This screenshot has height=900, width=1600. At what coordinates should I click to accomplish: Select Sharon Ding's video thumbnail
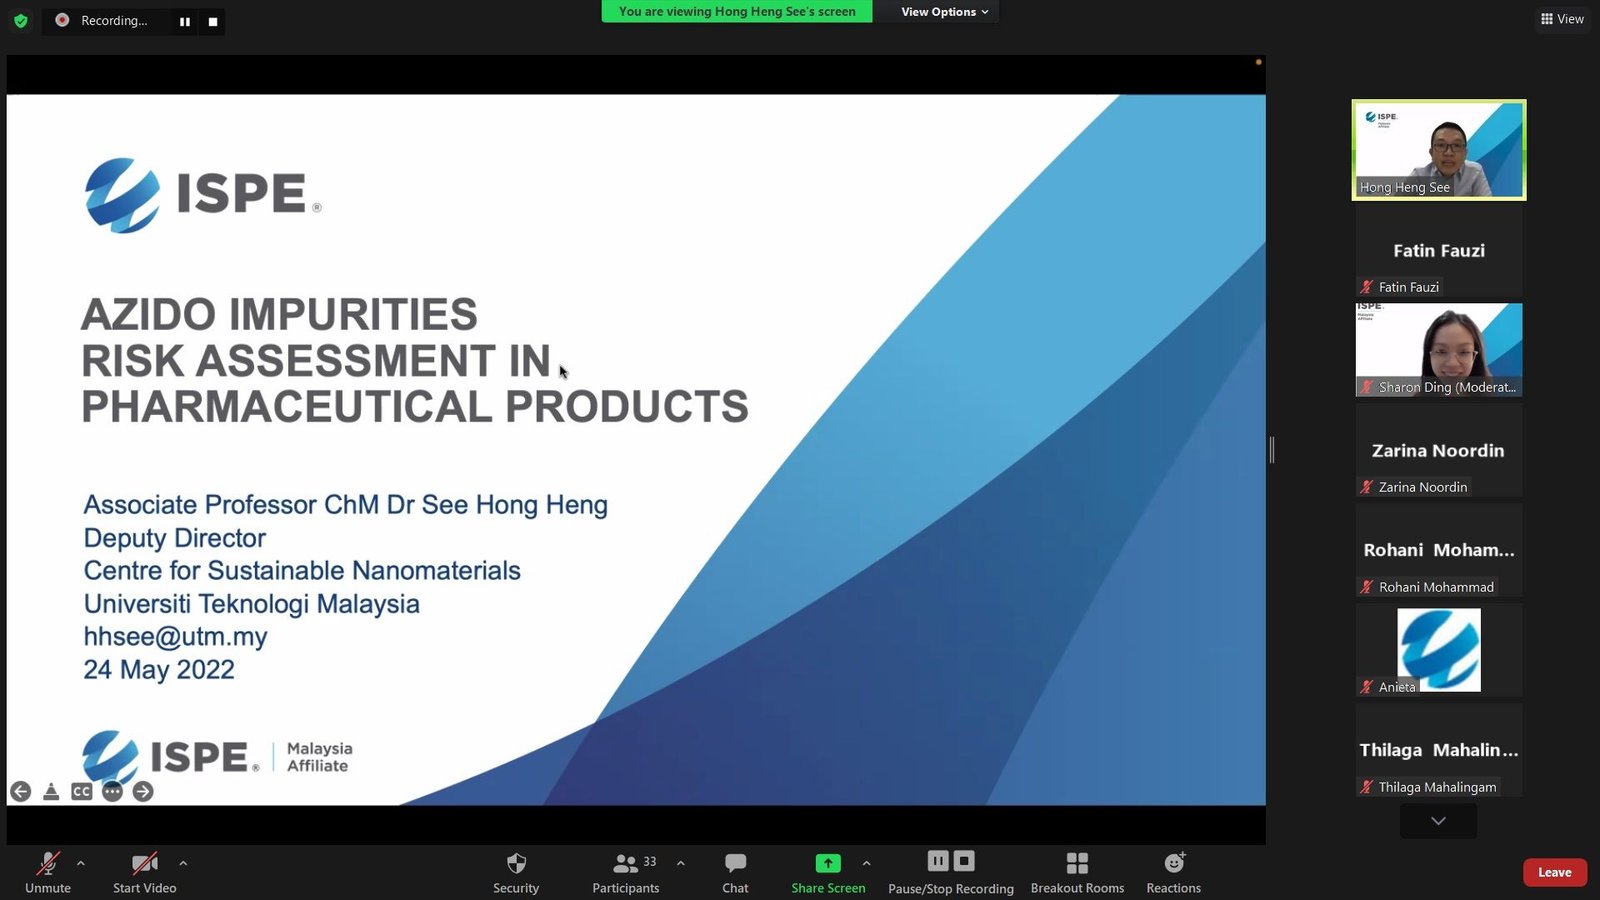1438,350
